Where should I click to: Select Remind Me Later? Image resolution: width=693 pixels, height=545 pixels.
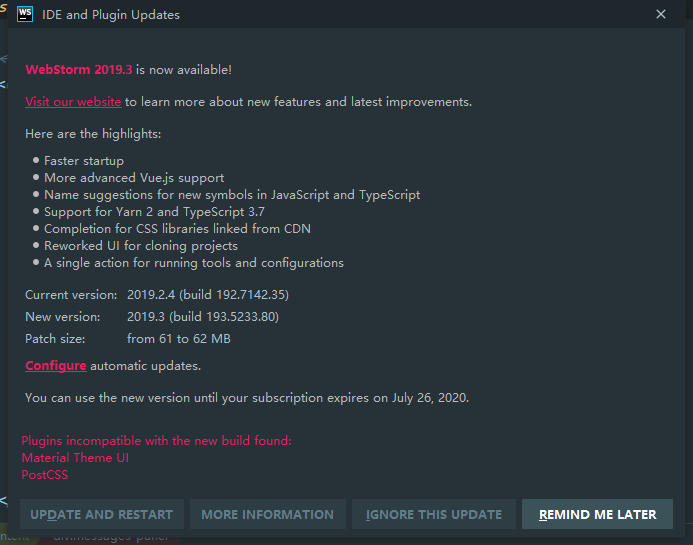(597, 514)
